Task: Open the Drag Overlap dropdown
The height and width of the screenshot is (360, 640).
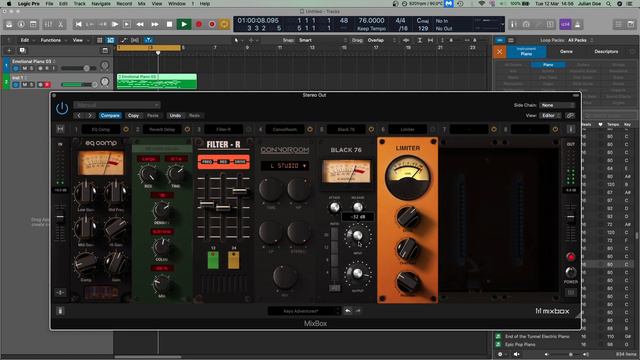Action: 378,40
